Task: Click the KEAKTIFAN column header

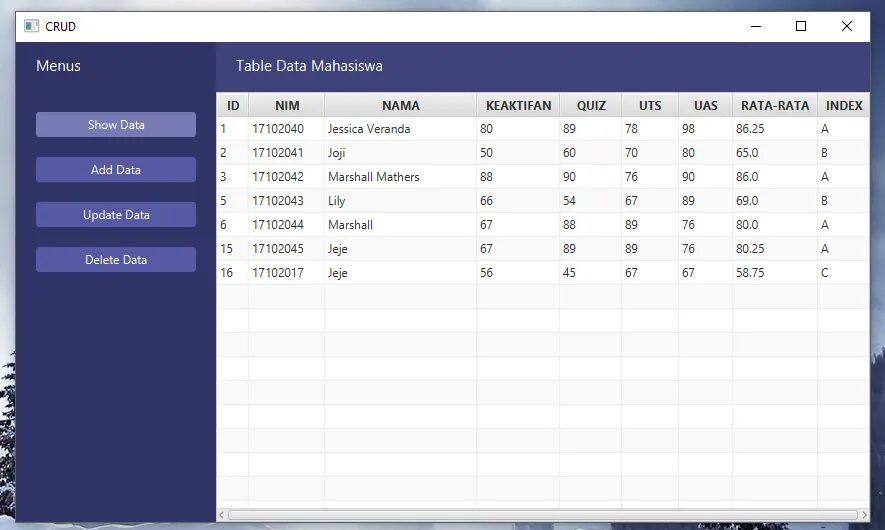Action: 518,106
